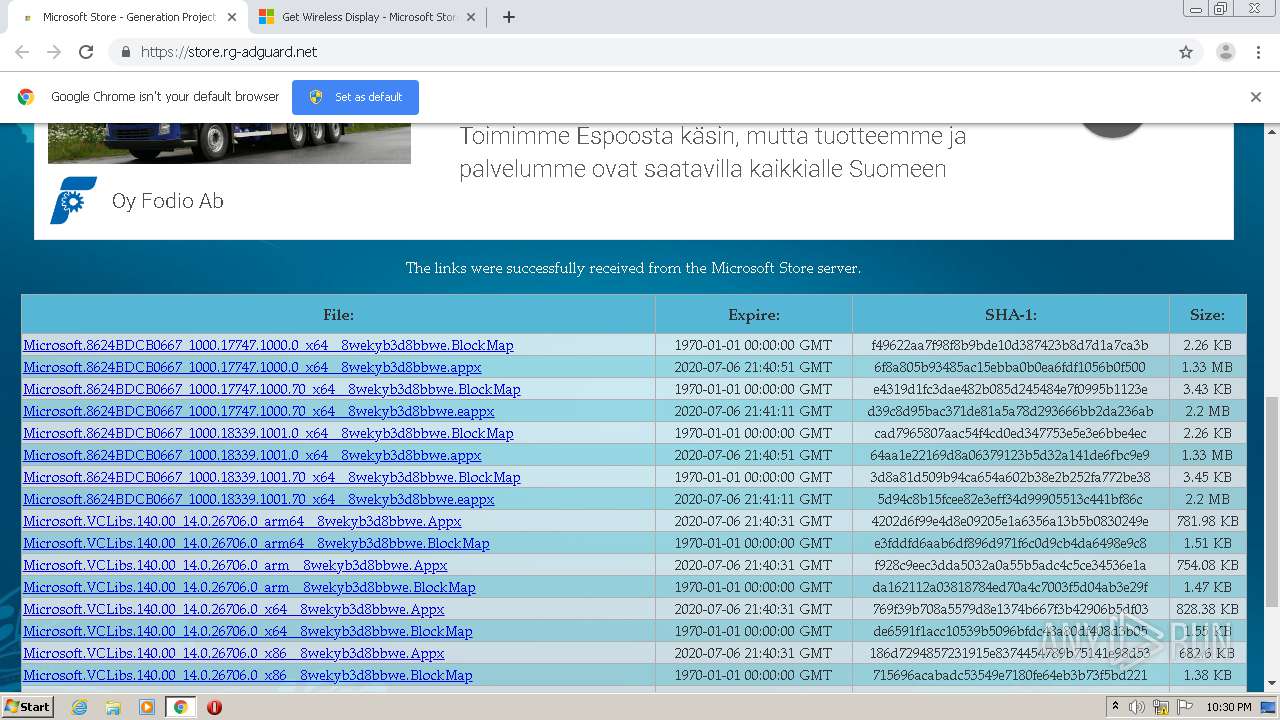Open the truck advertisement image
This screenshot has height=720, width=1280.
(x=229, y=143)
